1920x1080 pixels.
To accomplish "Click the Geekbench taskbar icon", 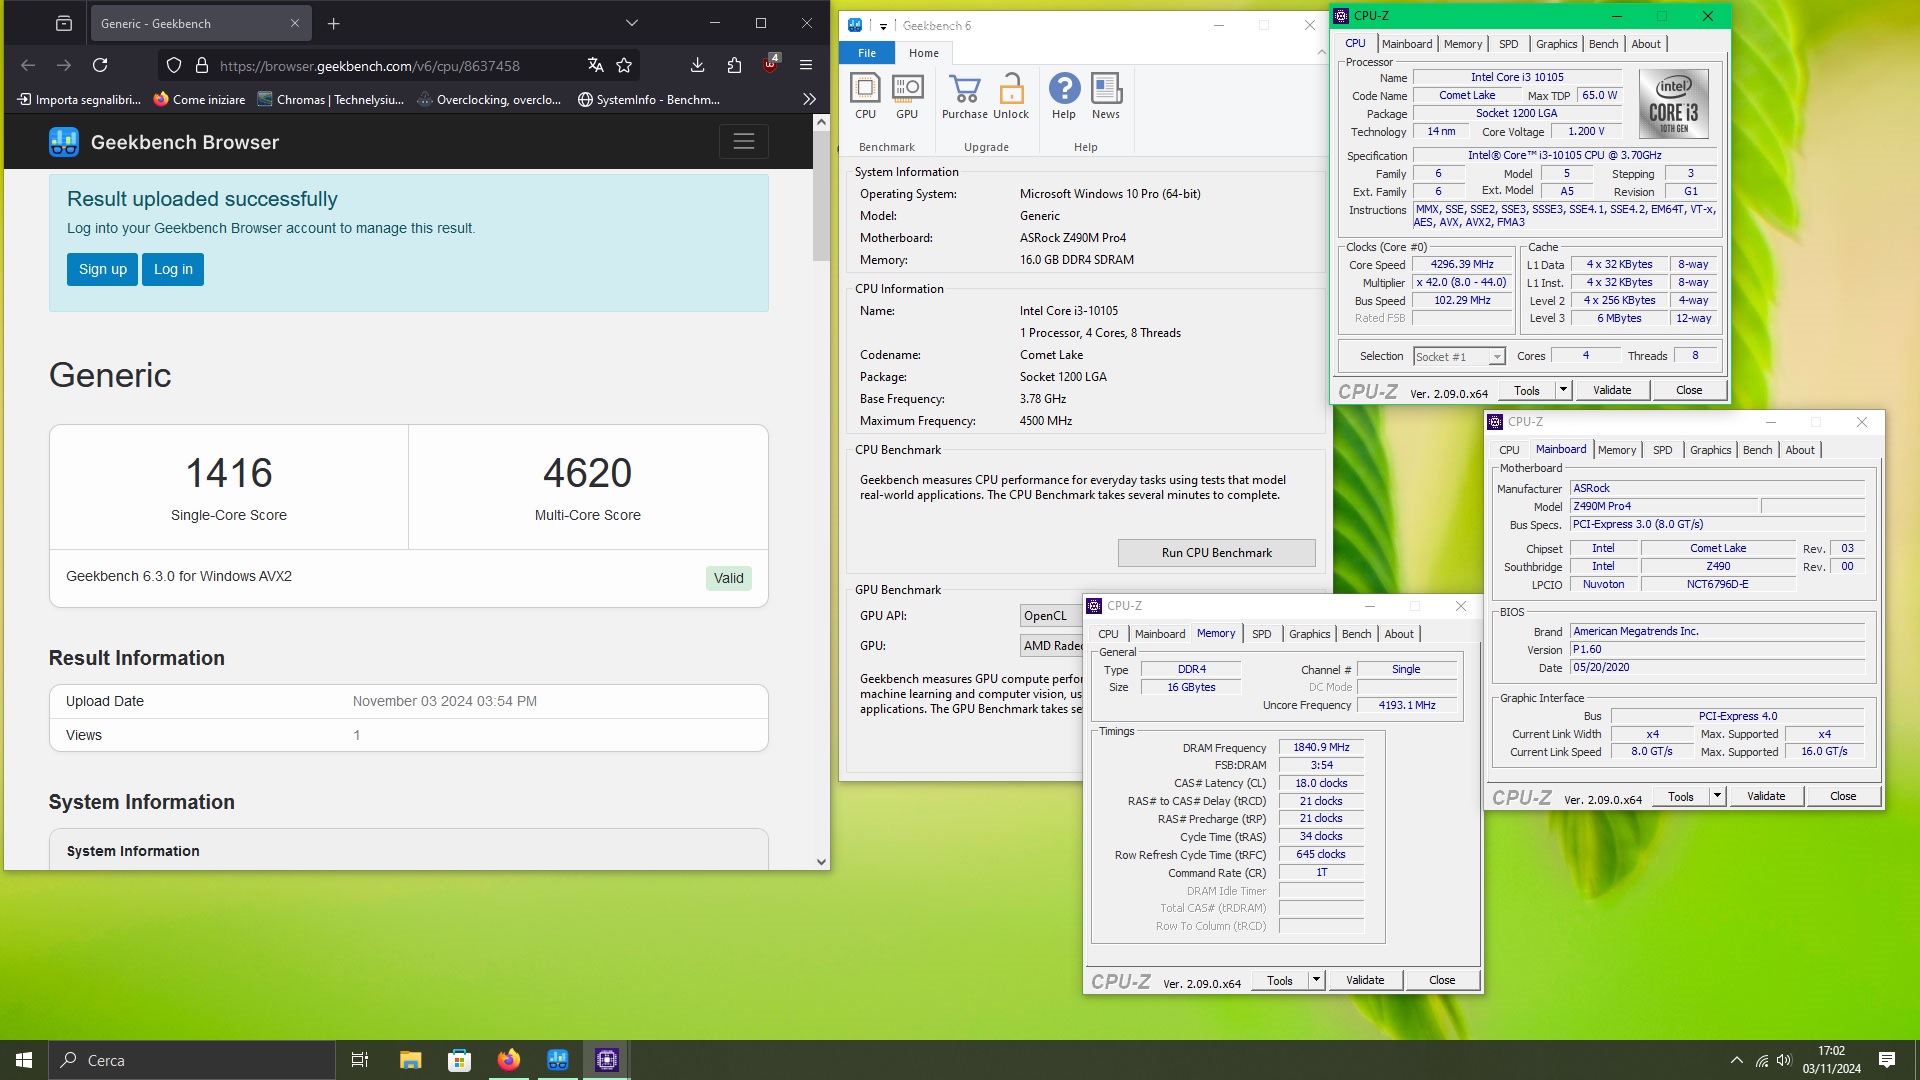I will coord(558,1060).
